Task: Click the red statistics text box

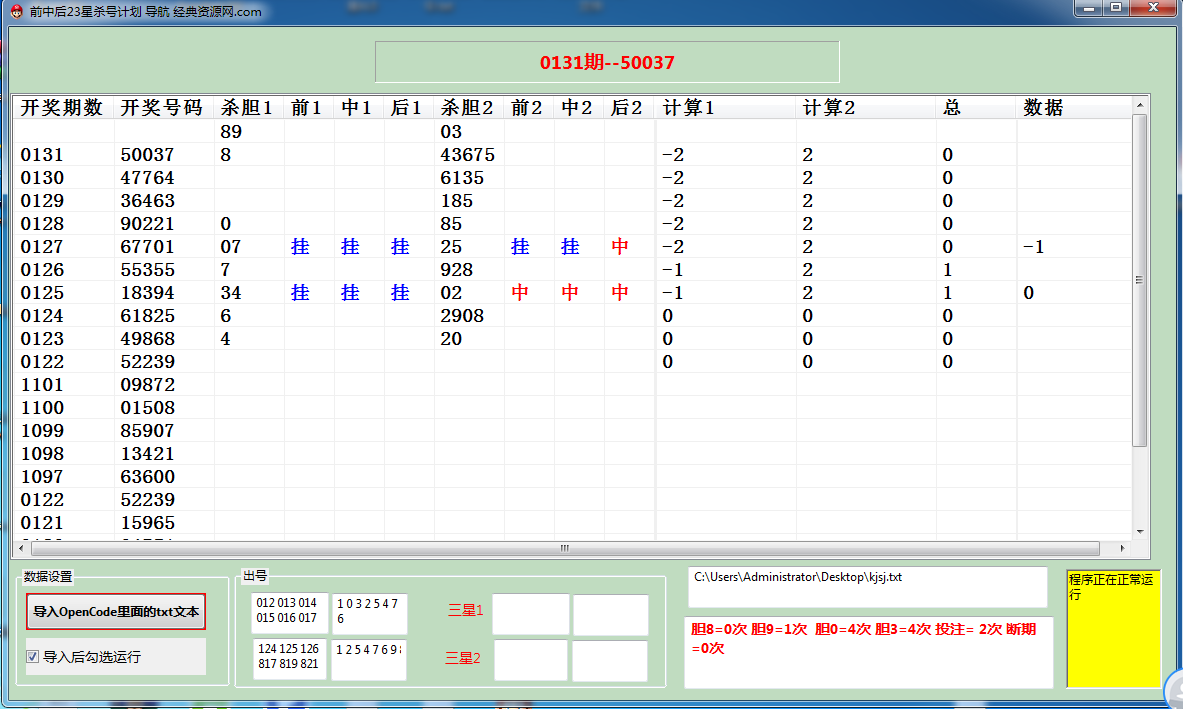Action: (x=868, y=652)
